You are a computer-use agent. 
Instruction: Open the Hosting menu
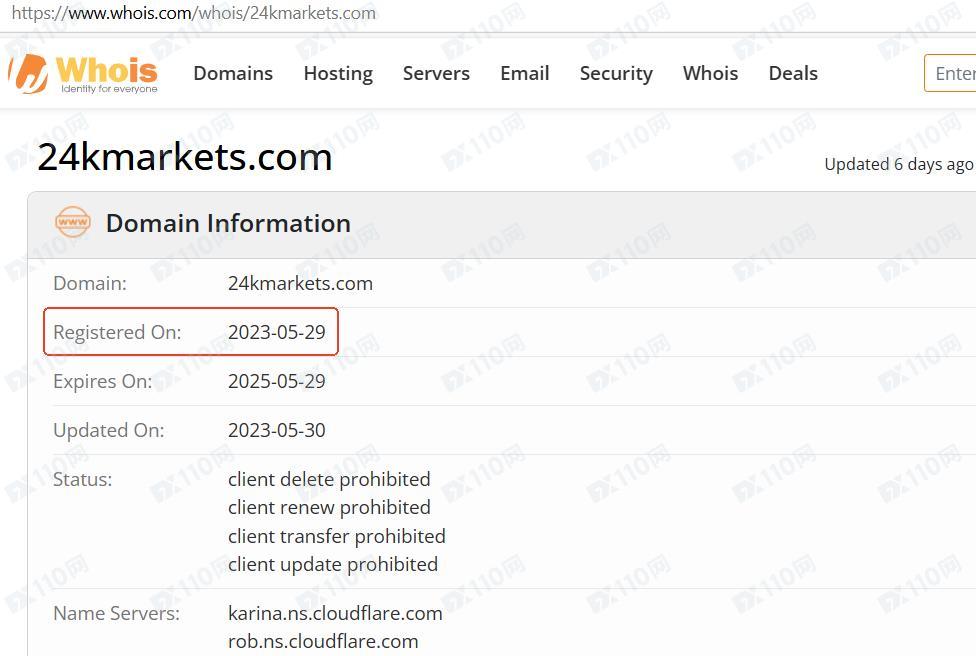(x=338, y=73)
